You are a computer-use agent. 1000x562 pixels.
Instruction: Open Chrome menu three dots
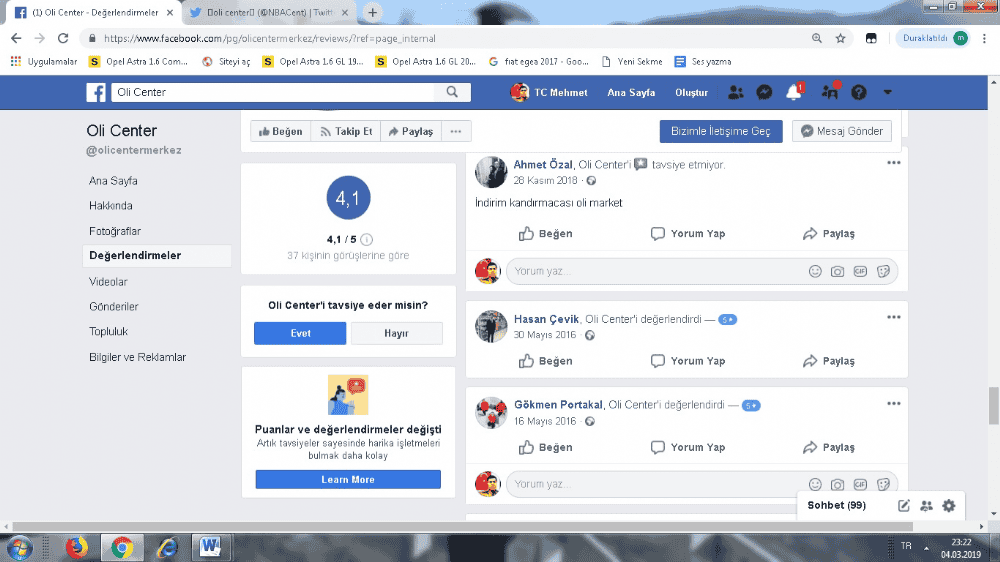tap(985, 38)
